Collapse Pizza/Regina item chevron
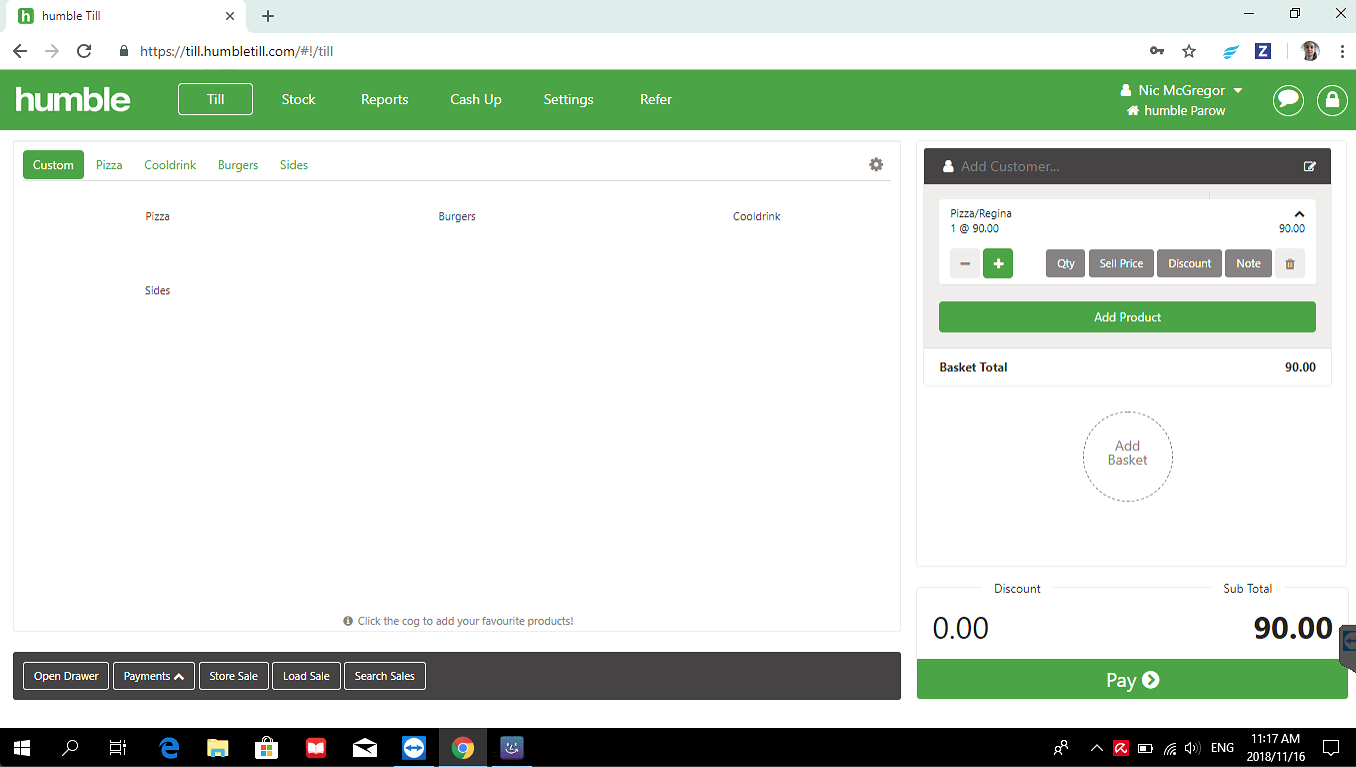This screenshot has height=767, width=1356. pos(1299,213)
